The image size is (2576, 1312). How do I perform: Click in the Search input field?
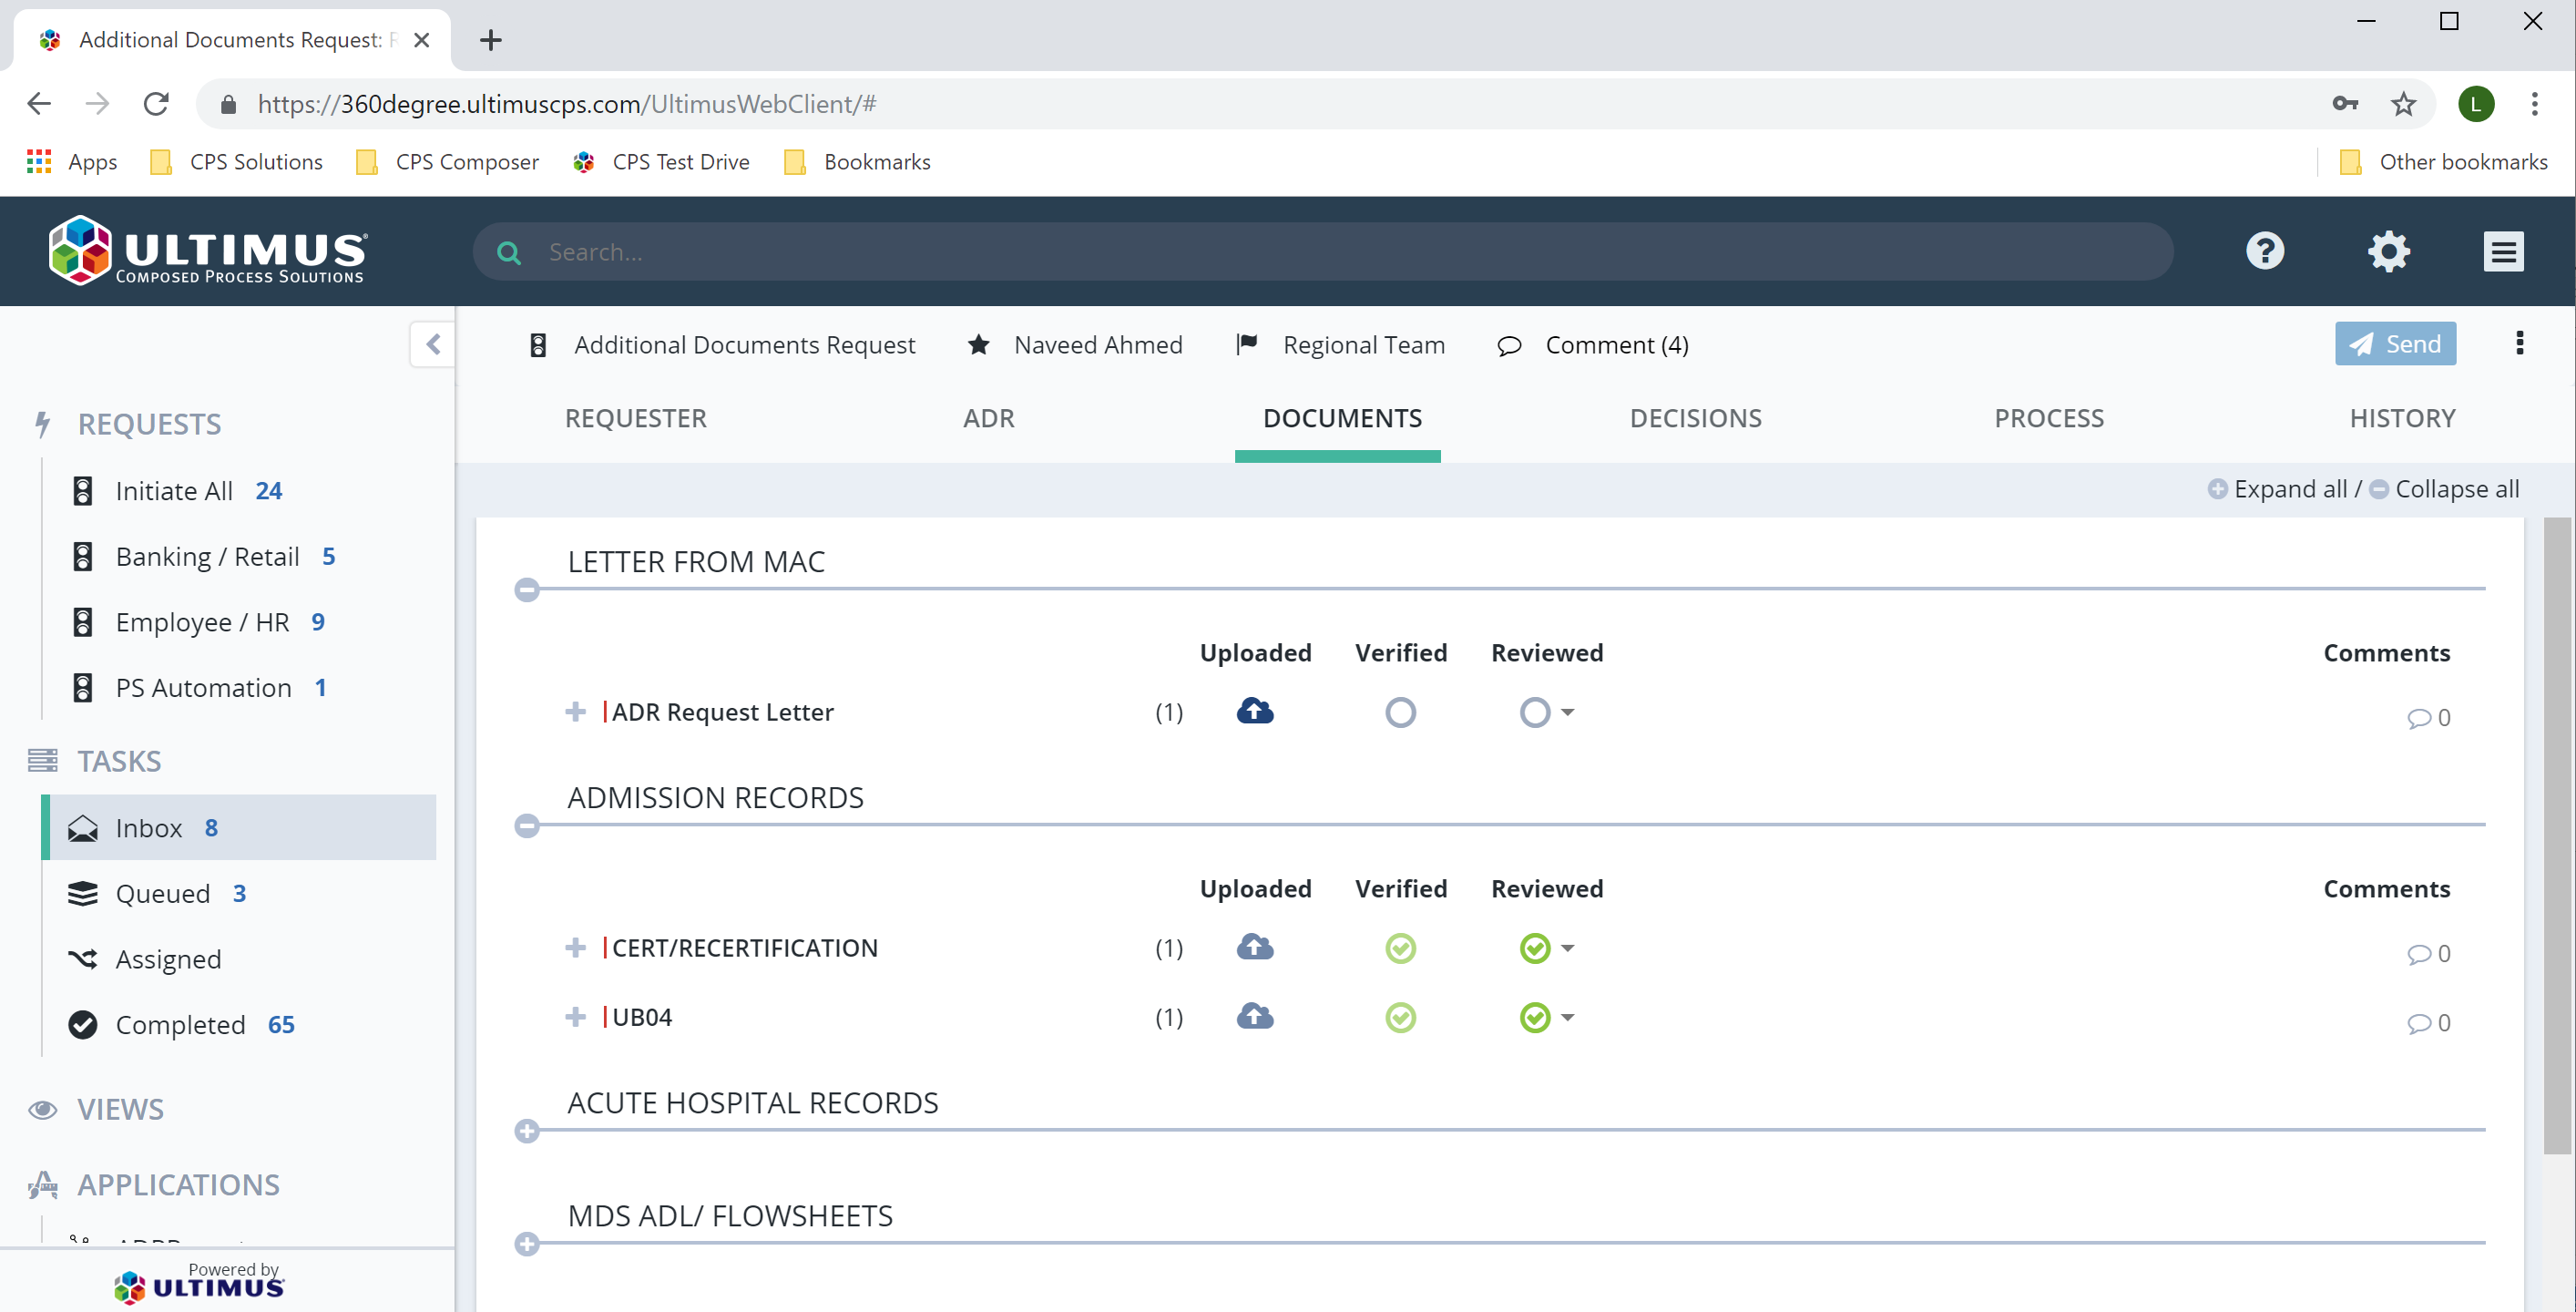(x=1322, y=251)
